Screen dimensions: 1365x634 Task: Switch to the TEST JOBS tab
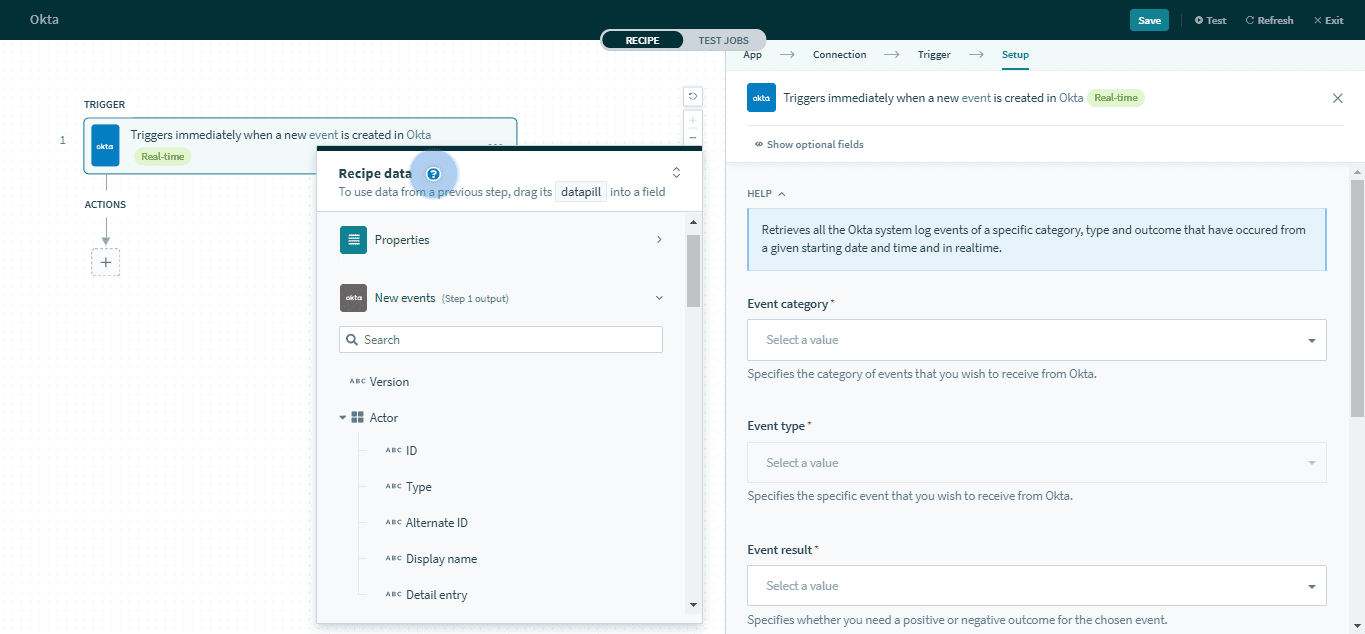point(723,40)
